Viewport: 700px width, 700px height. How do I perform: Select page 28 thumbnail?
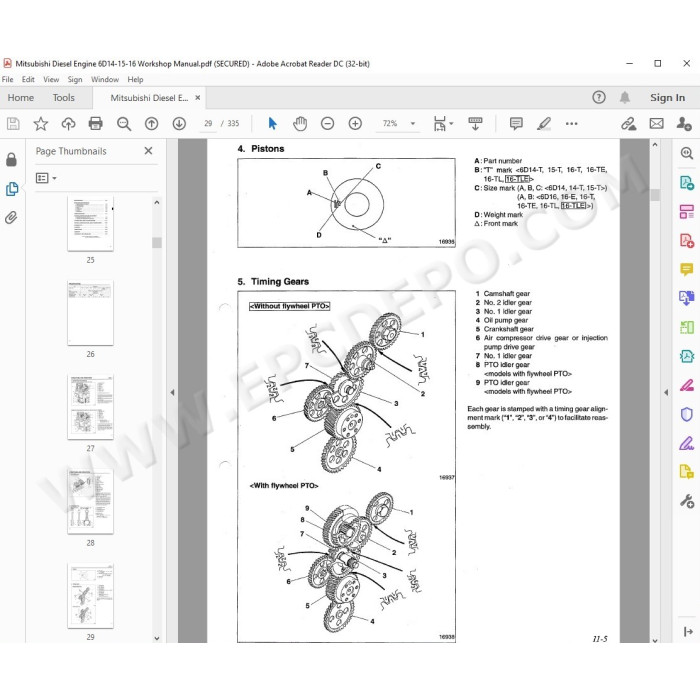91,501
